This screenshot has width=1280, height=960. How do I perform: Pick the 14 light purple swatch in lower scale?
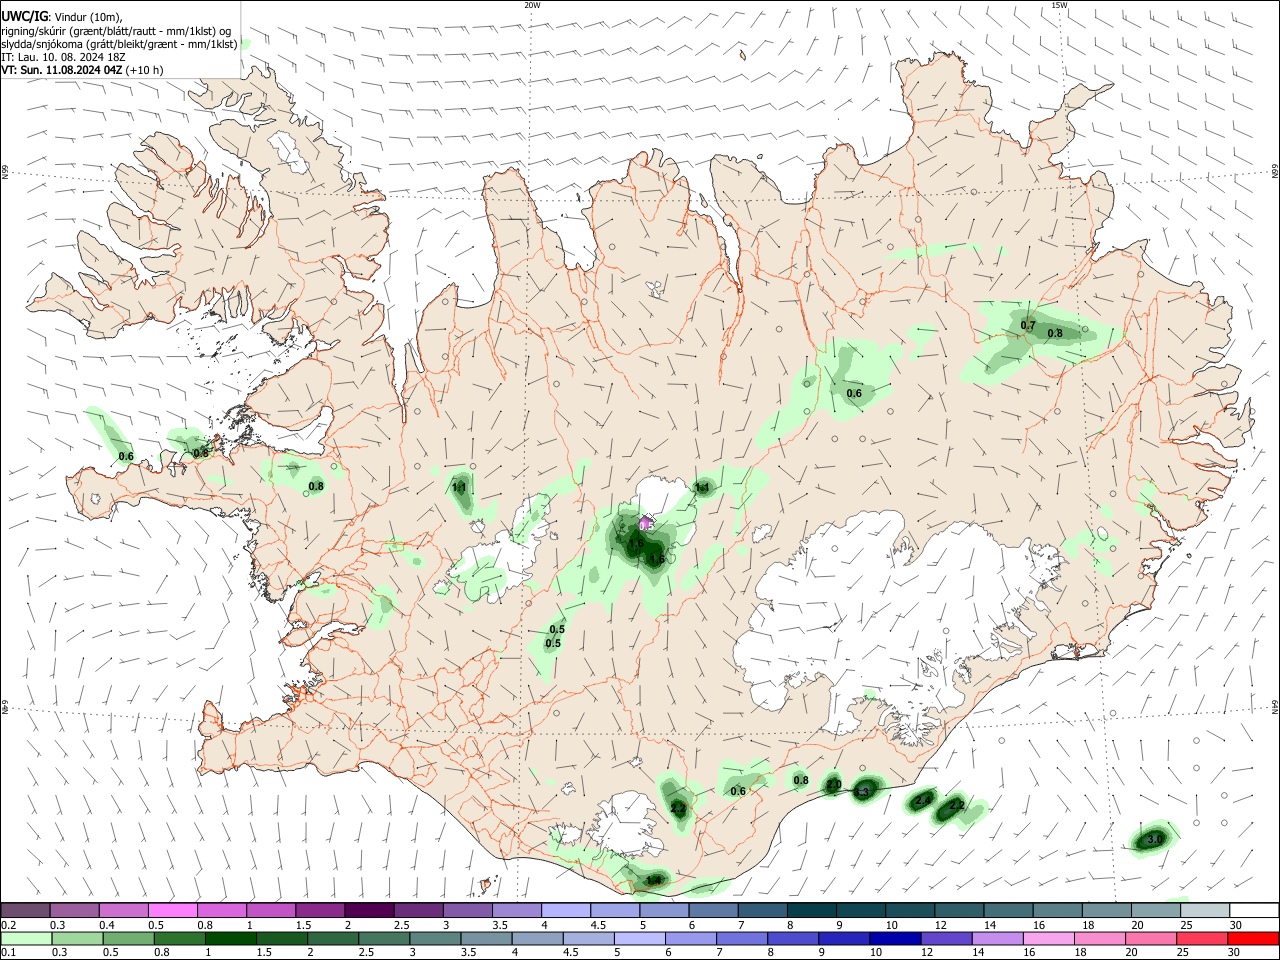coord(997,938)
